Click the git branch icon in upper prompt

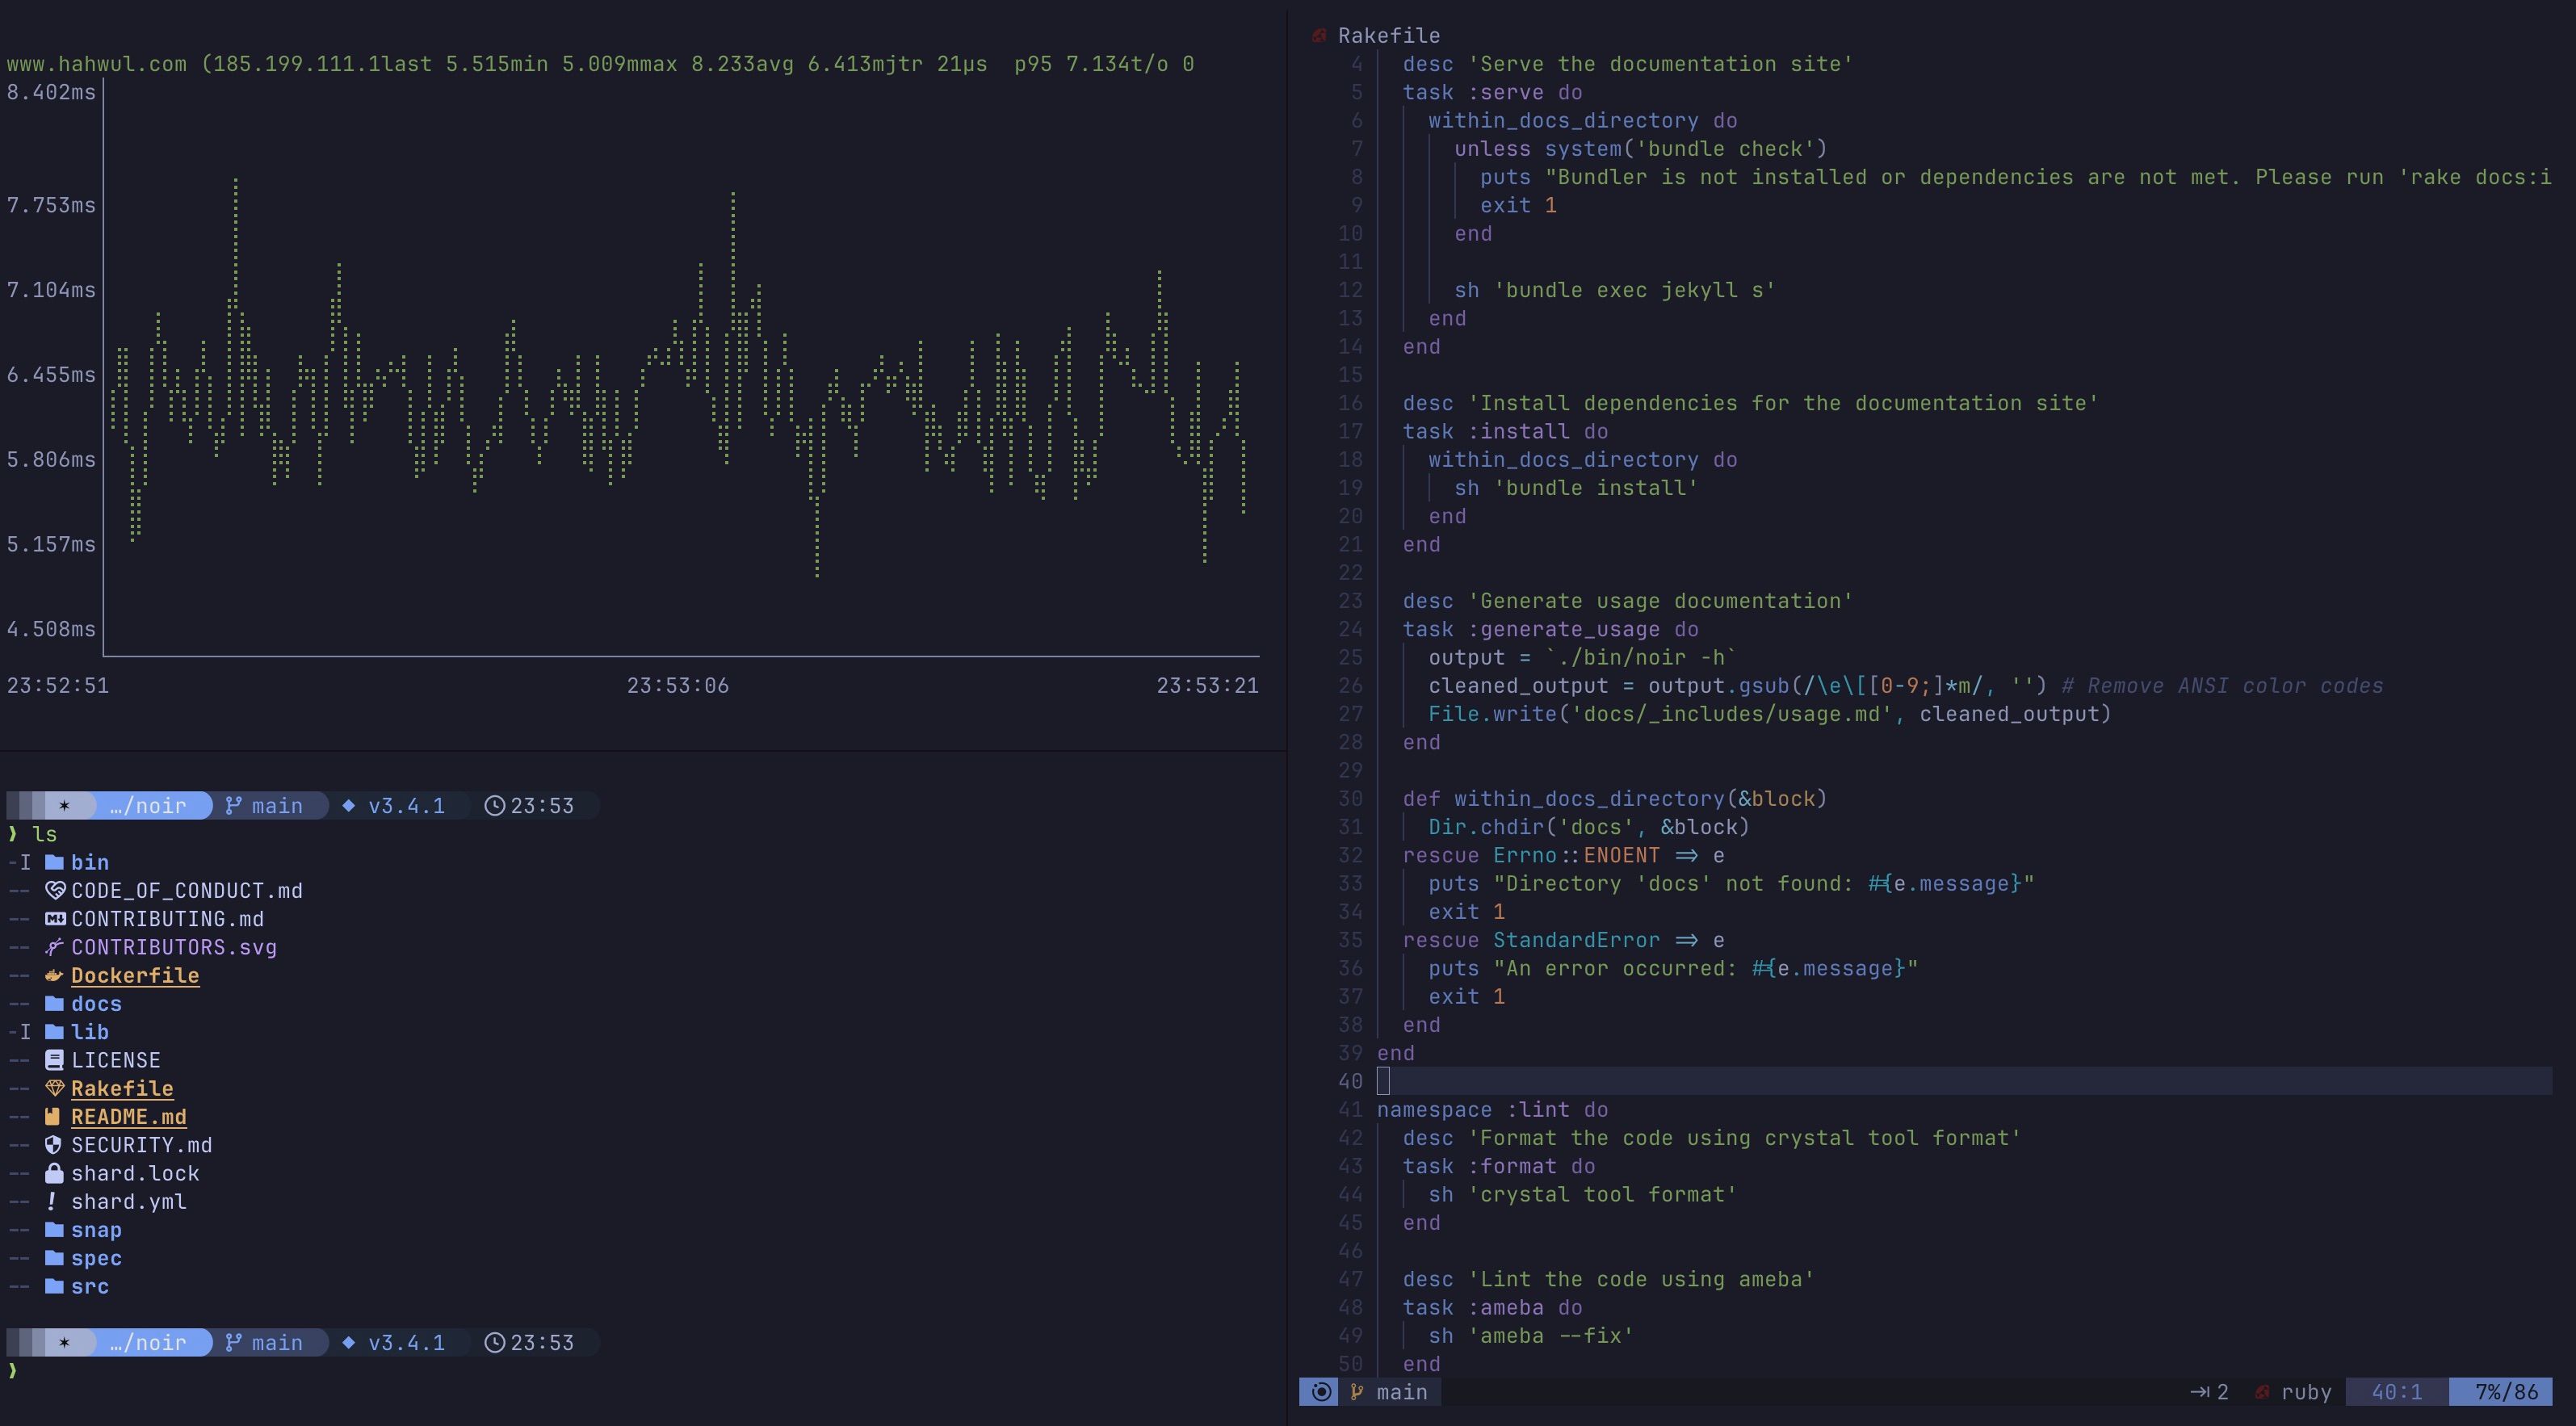click(234, 806)
